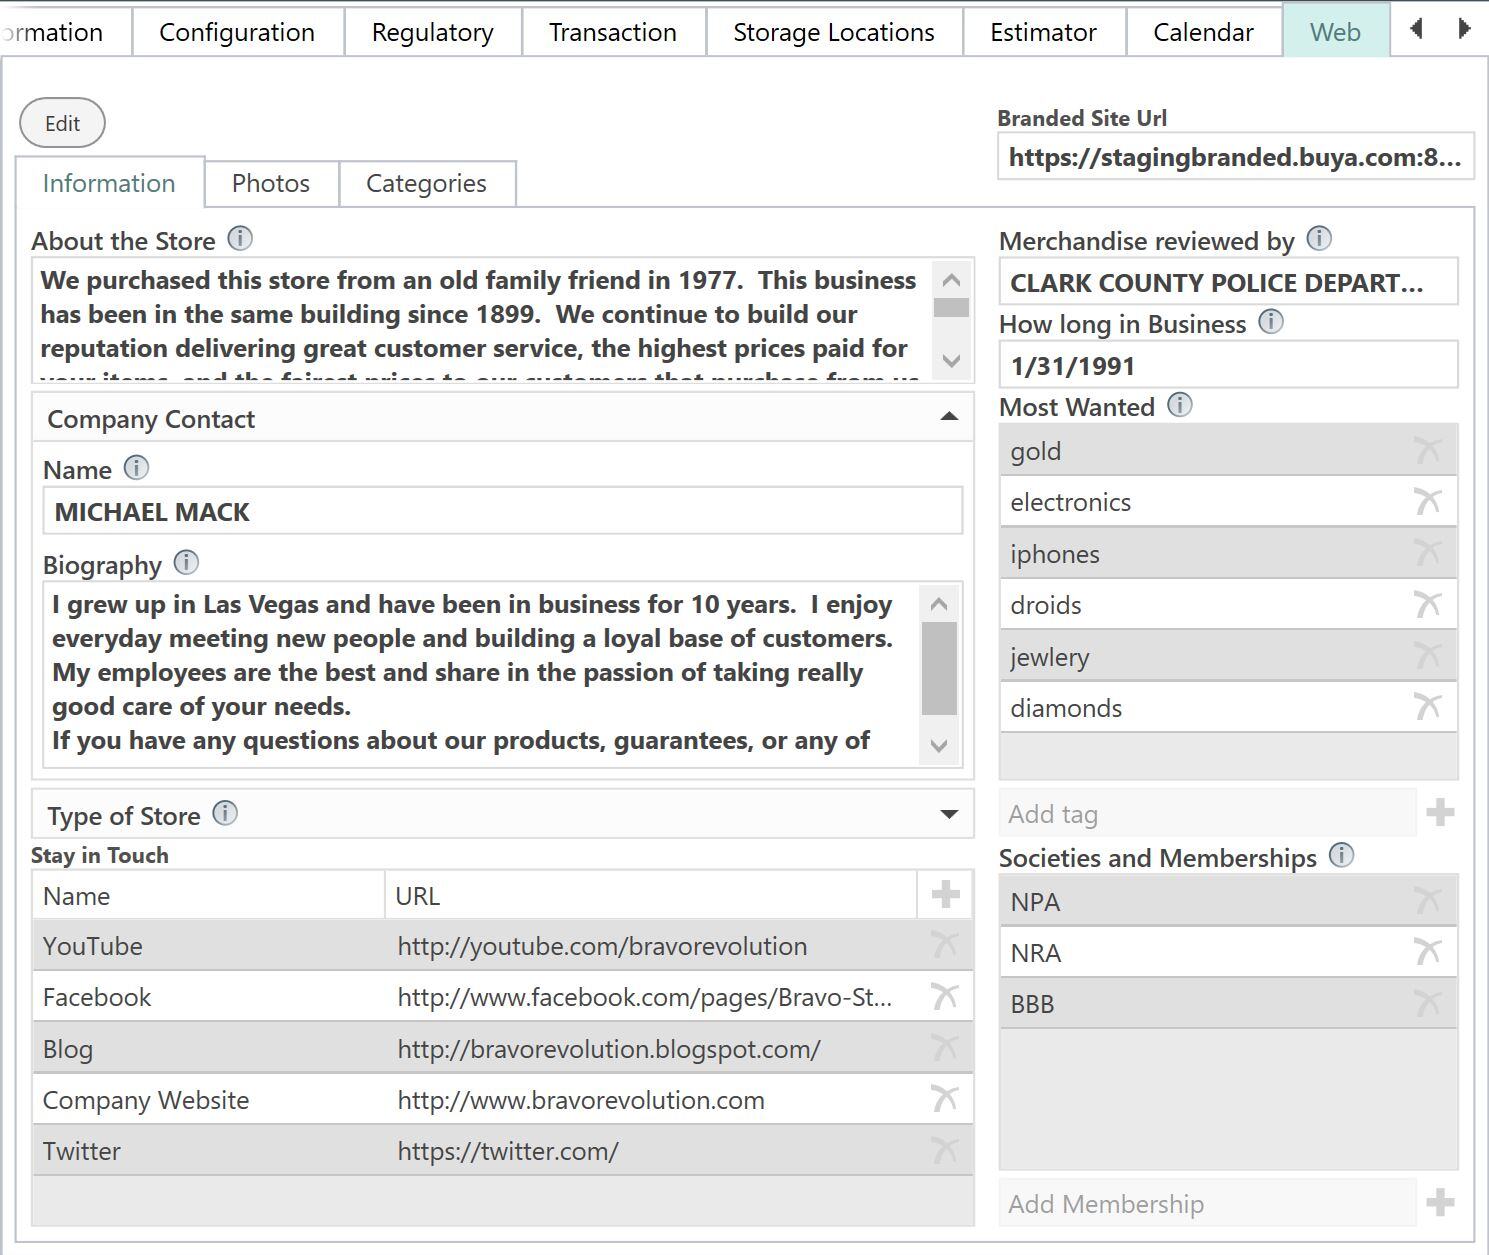Delete the YouTube link row
Viewport: 1489px width, 1255px height.
point(945,945)
